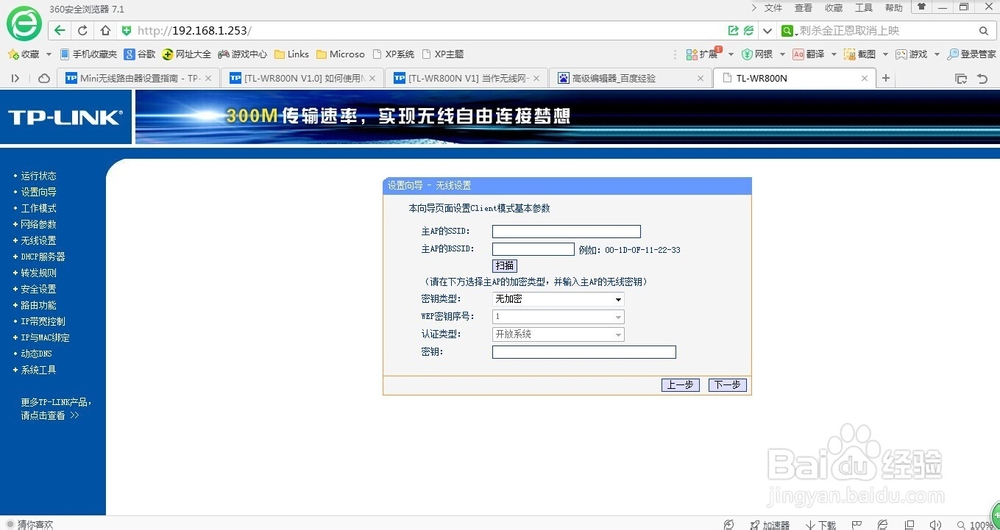Open the Microso bookmarks folder
This screenshot has height=530, width=1000.
[x=341, y=54]
